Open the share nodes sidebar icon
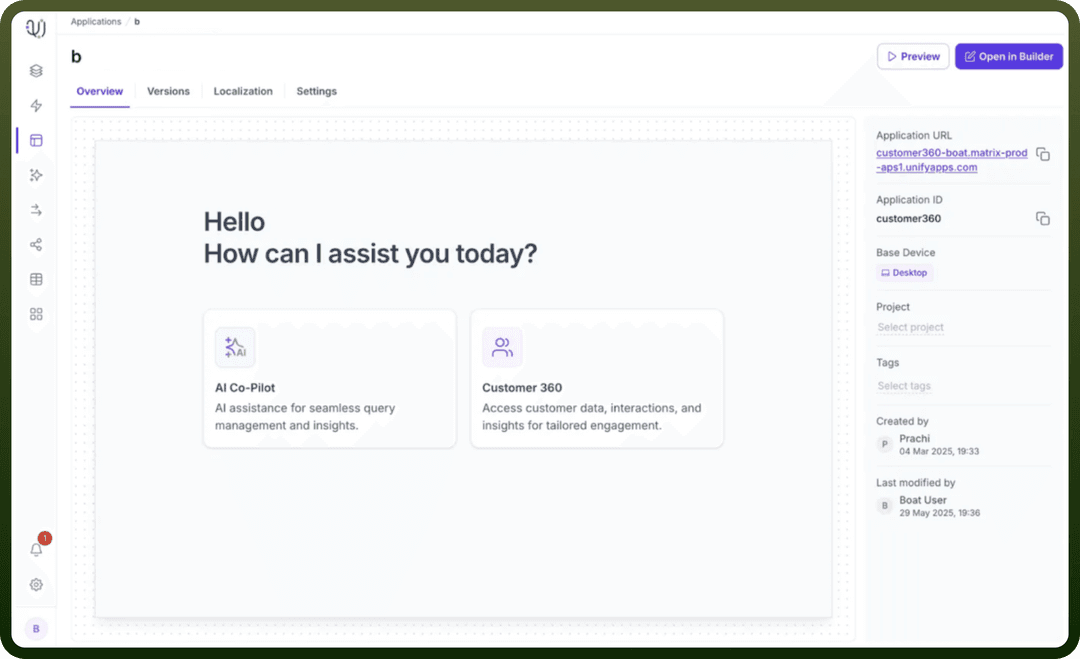The image size is (1080, 659). pyautogui.click(x=37, y=244)
